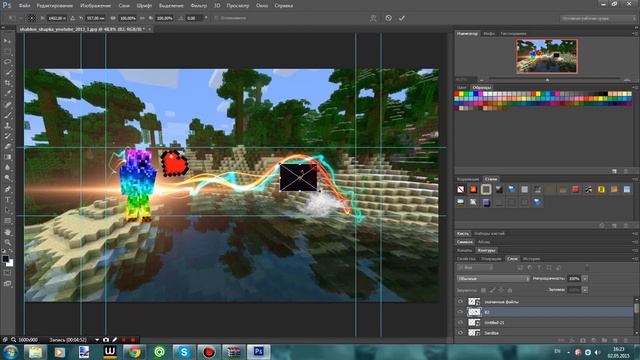Open the Layers panel flyout menu
The height and width of the screenshot is (360, 640).
pyautogui.click(x=635, y=258)
